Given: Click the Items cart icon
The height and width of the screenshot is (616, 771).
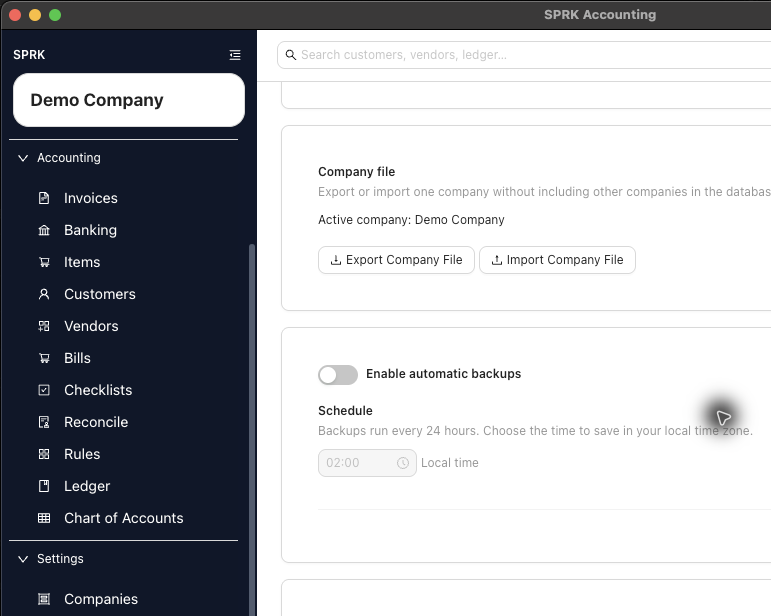Looking at the screenshot, I should pos(44,262).
